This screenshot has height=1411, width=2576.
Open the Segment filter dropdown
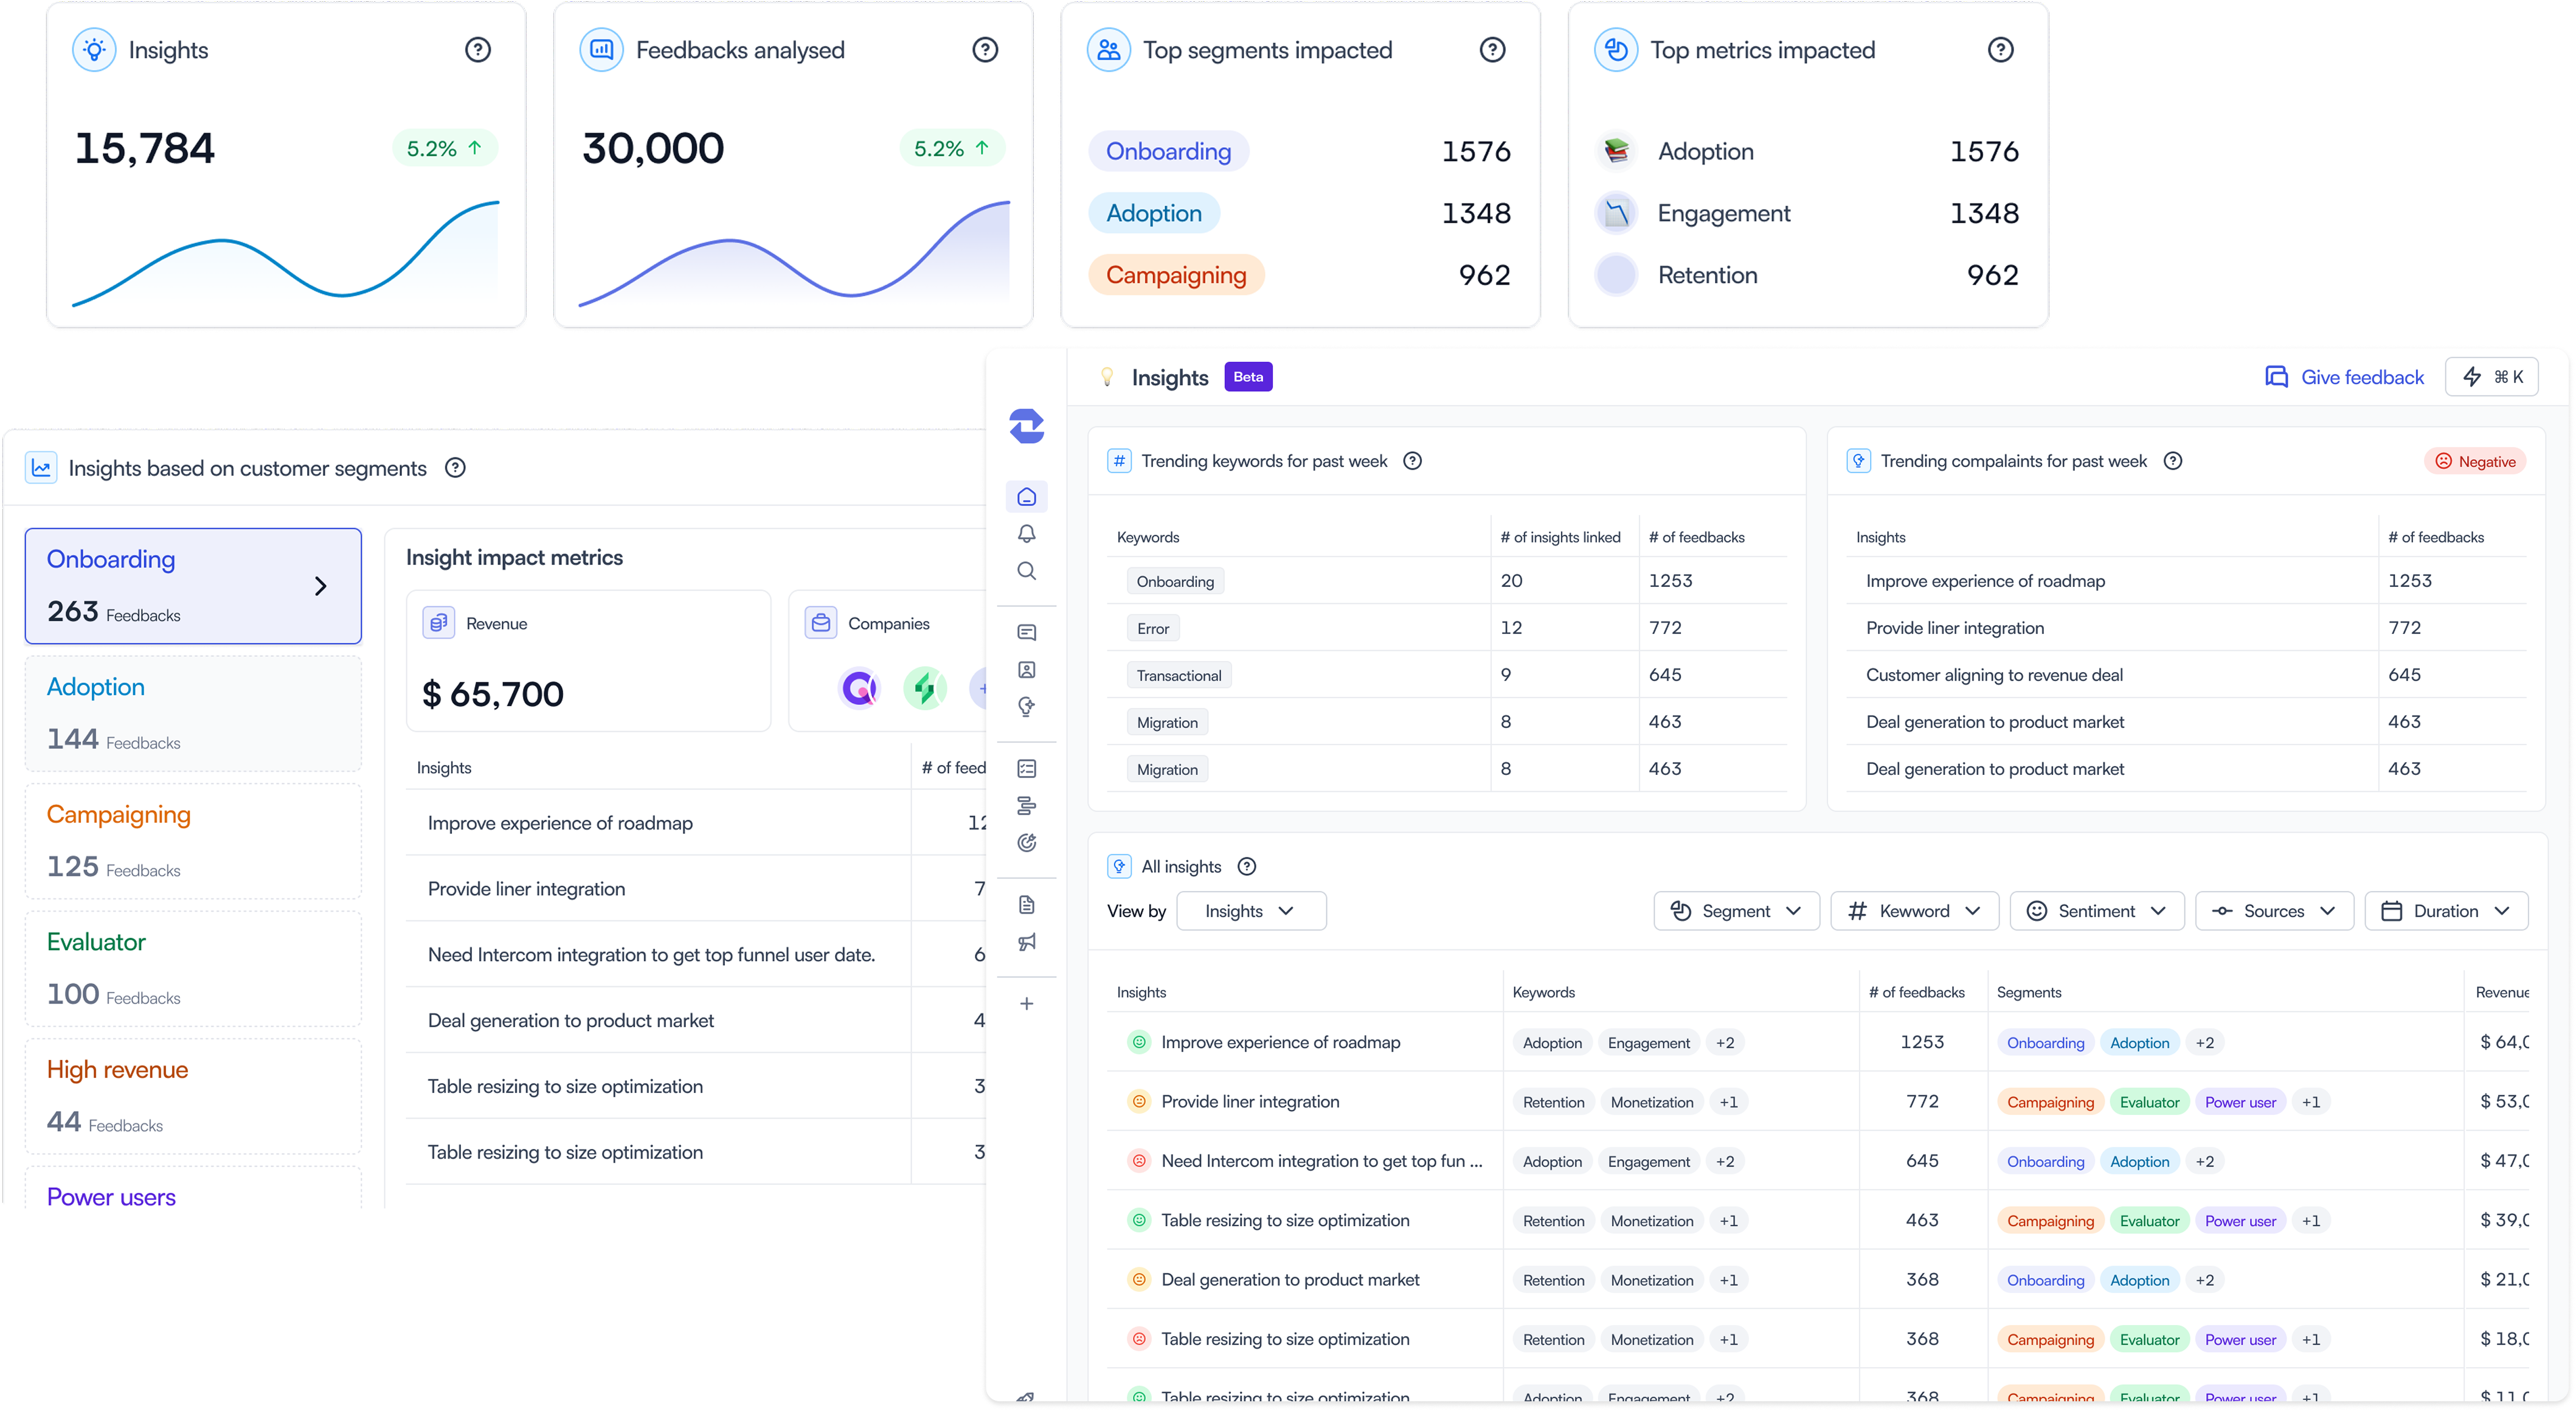coord(1736,911)
